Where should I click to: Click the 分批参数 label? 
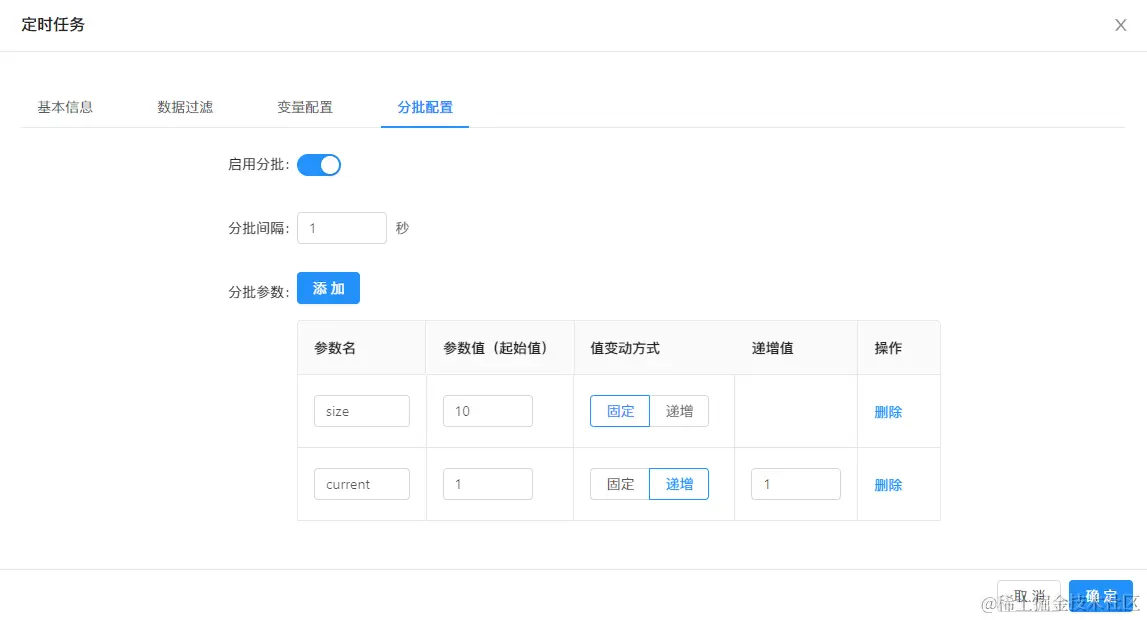258,292
